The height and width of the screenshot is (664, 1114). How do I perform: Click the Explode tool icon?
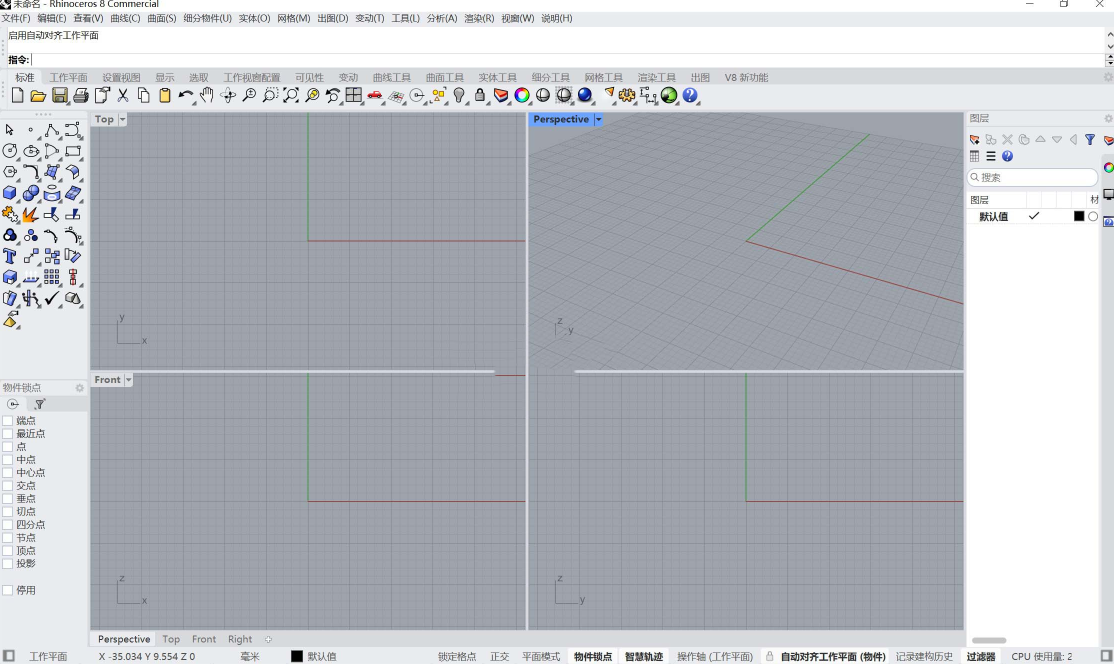point(31,214)
